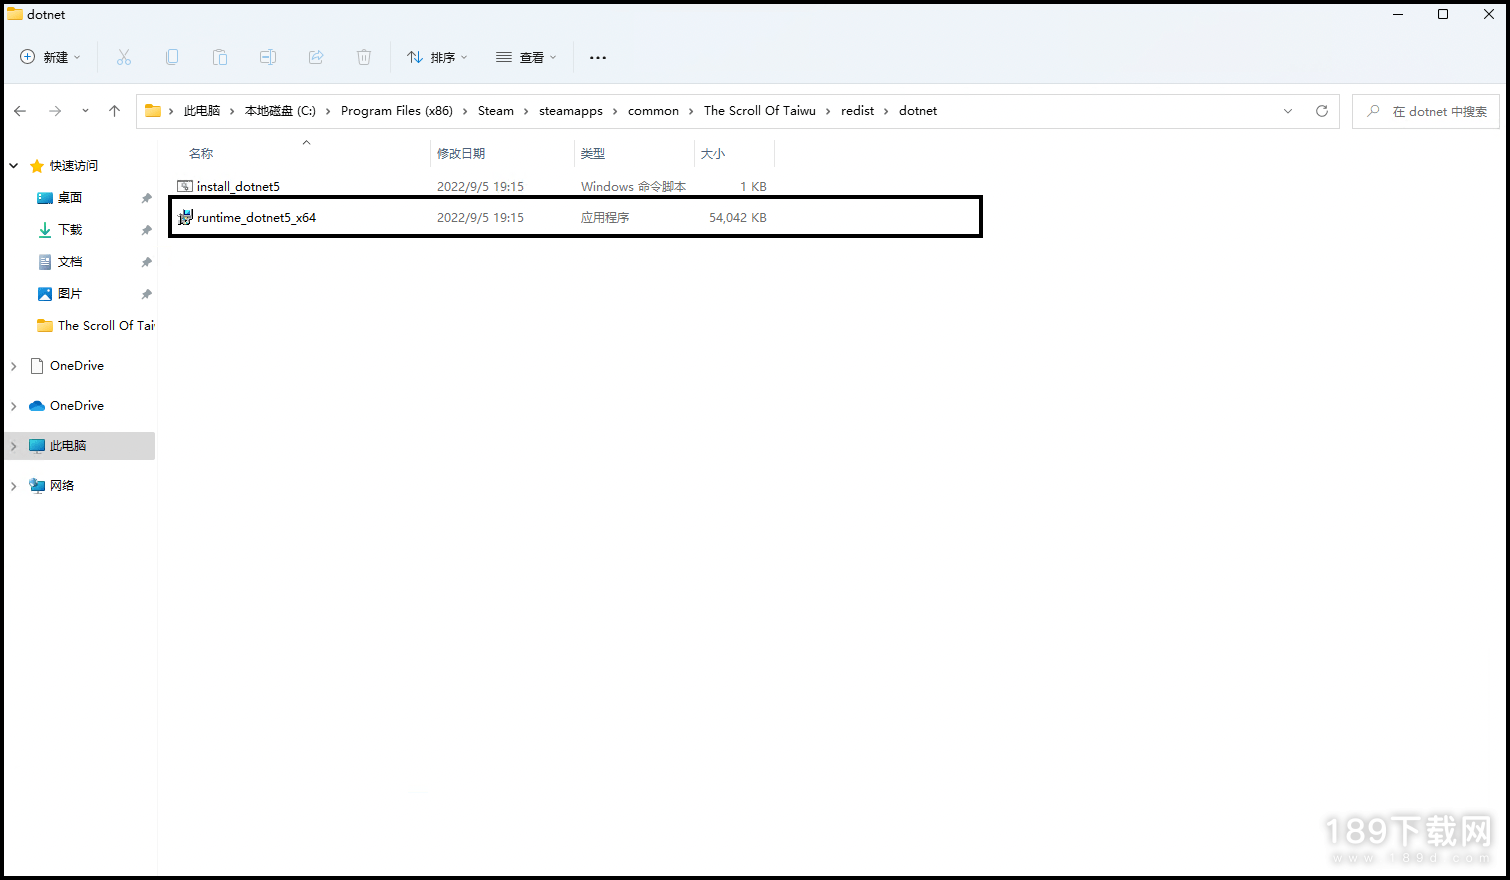Go forward with the right arrow
This screenshot has width=1510, height=880.
click(x=55, y=111)
